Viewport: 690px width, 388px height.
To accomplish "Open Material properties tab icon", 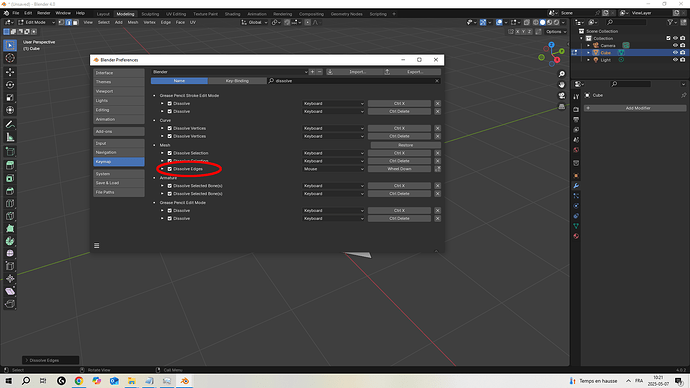I will click(x=576, y=236).
